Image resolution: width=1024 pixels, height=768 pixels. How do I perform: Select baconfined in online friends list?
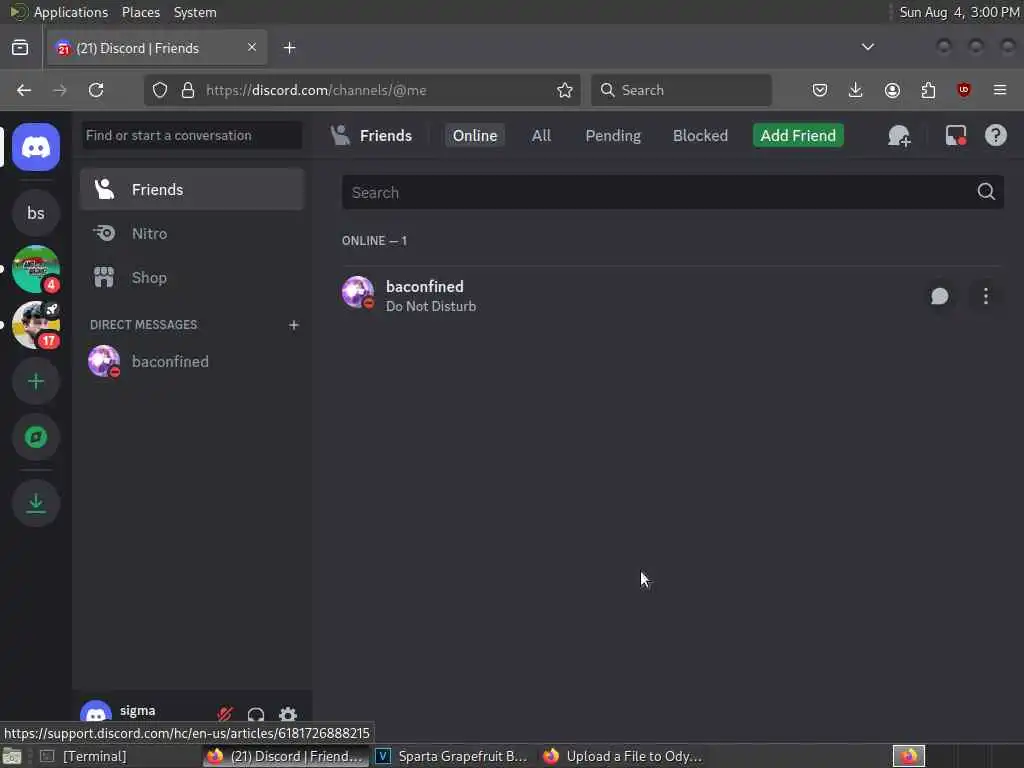(x=671, y=296)
